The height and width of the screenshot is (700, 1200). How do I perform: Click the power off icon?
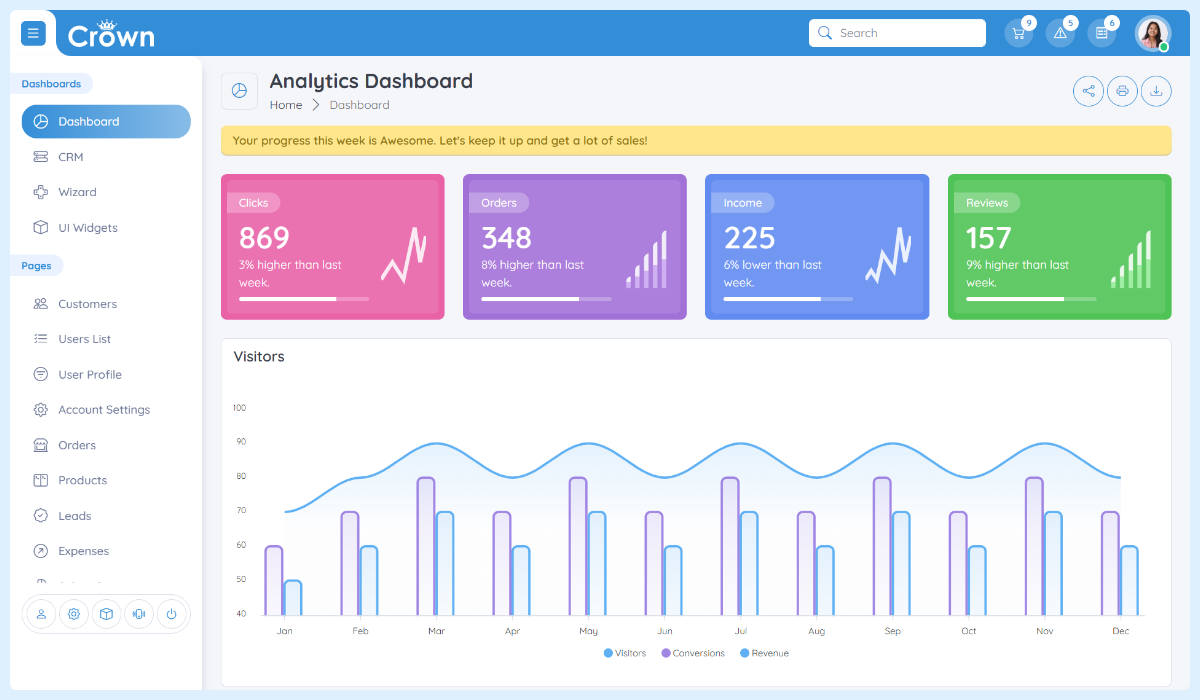coord(171,614)
